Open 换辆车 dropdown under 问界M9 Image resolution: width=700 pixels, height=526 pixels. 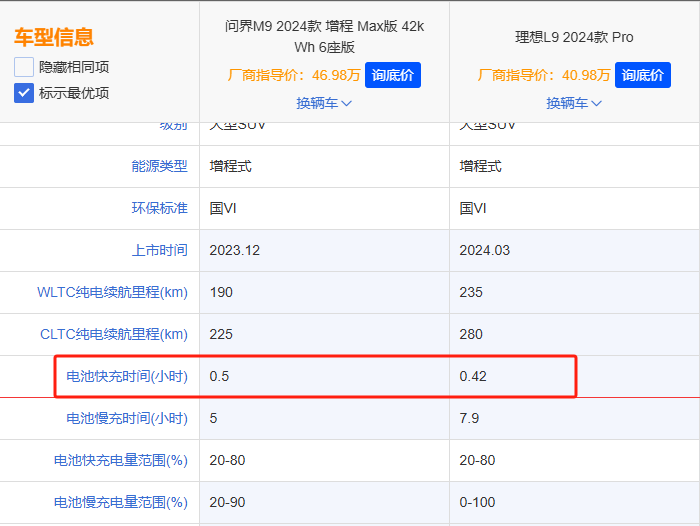click(324, 103)
